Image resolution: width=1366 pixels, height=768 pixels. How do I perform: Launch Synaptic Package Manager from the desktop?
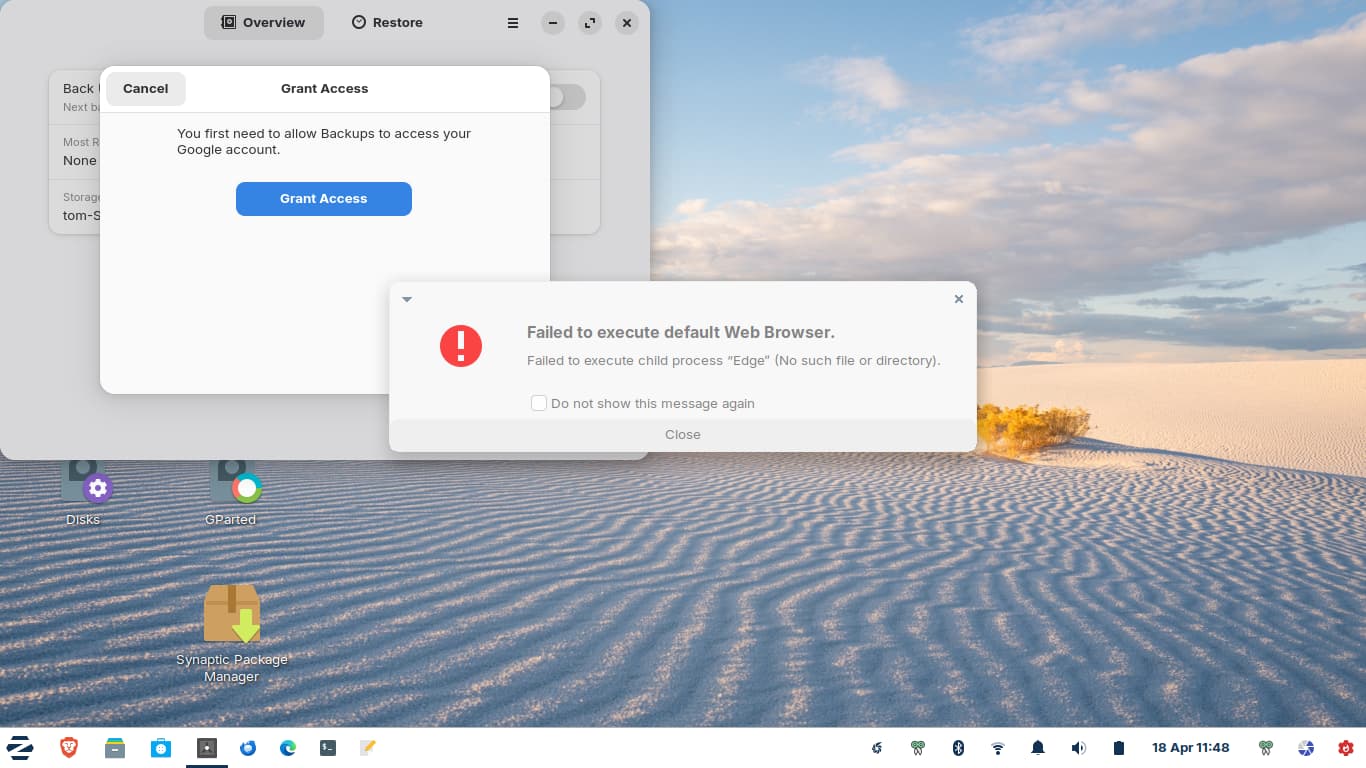233,613
